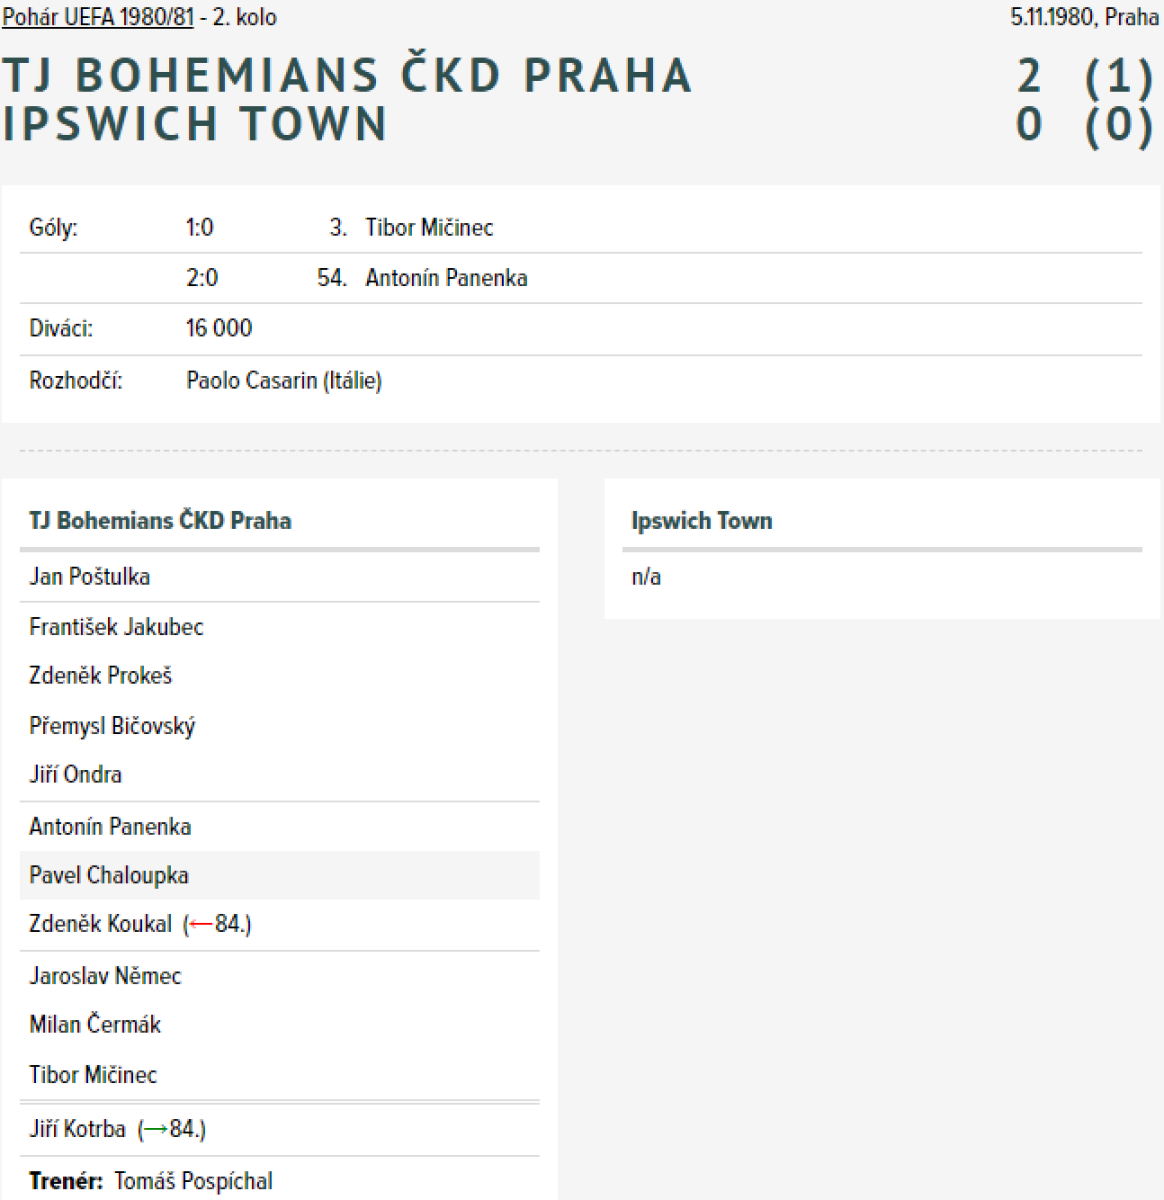Click Přemysl Bičovský in the lineup
Viewport: 1164px width, 1200px height.
point(112,726)
